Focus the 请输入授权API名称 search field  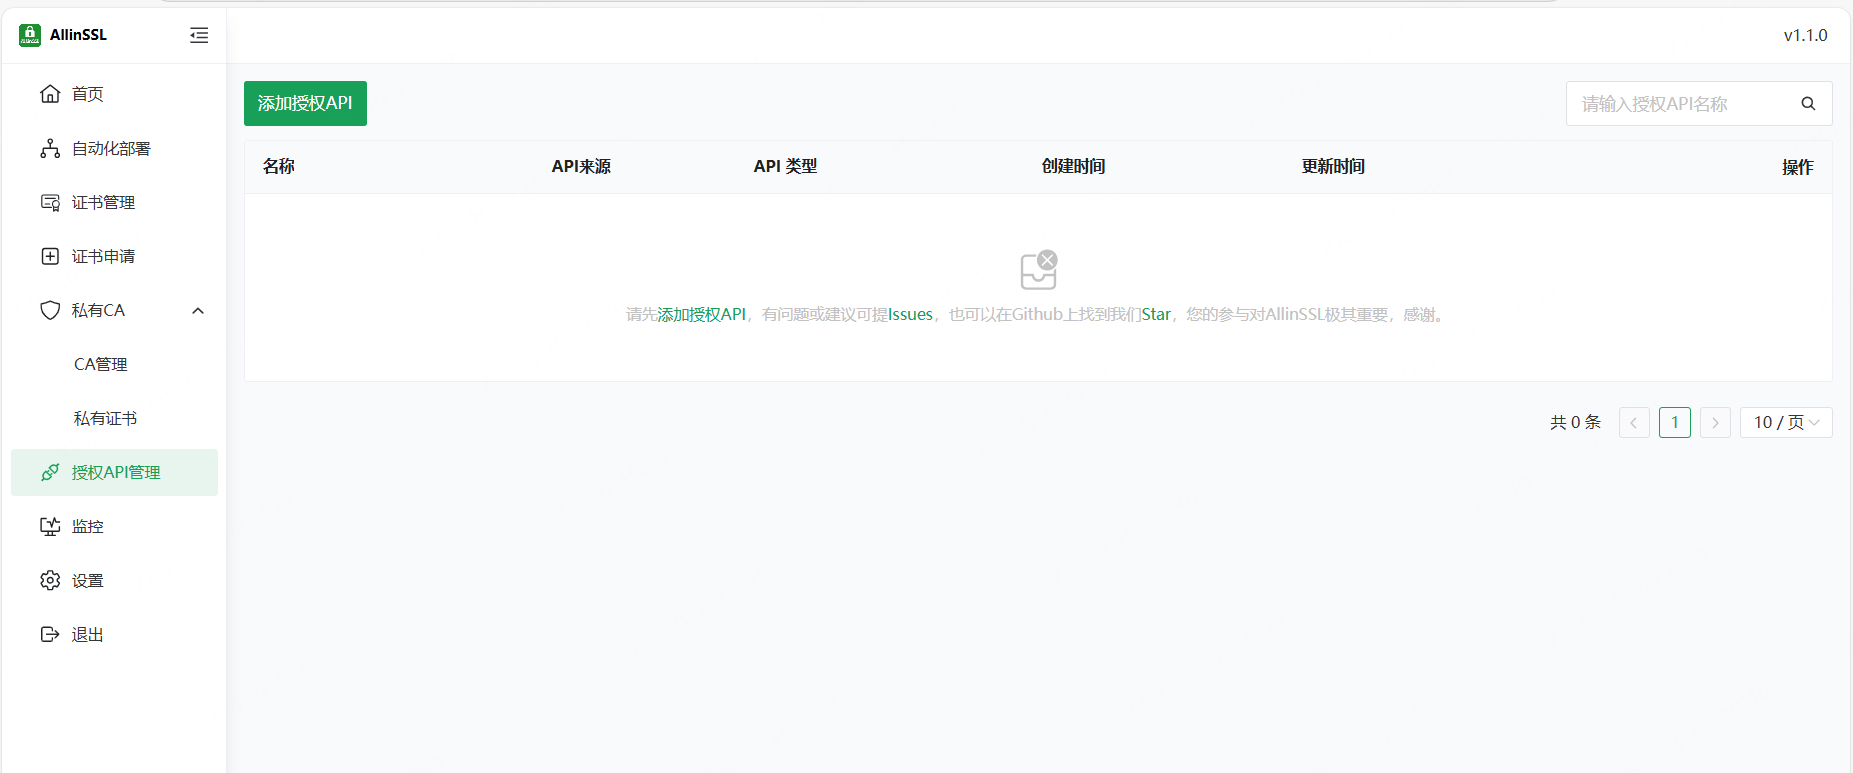coord(1699,103)
